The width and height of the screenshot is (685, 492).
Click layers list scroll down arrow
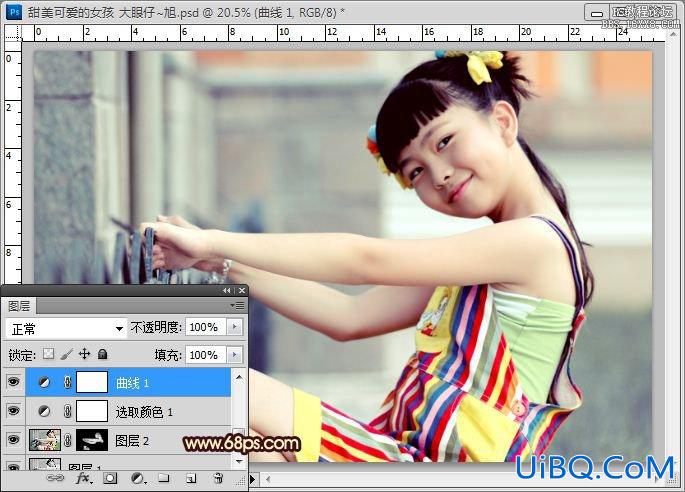coord(239,461)
